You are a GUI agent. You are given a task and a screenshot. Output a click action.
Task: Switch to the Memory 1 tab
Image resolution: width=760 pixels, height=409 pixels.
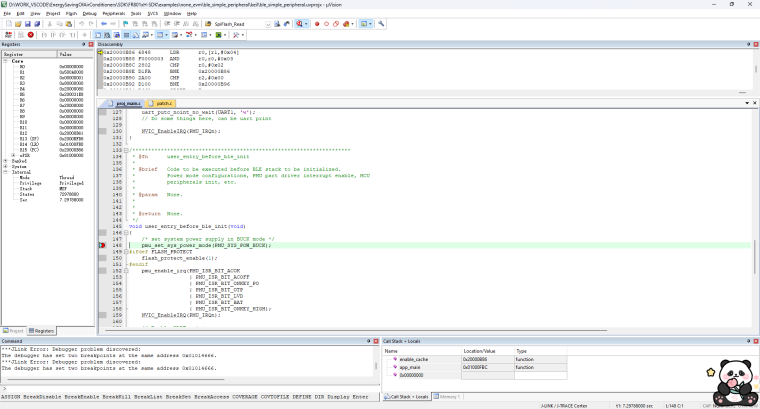click(x=449, y=396)
